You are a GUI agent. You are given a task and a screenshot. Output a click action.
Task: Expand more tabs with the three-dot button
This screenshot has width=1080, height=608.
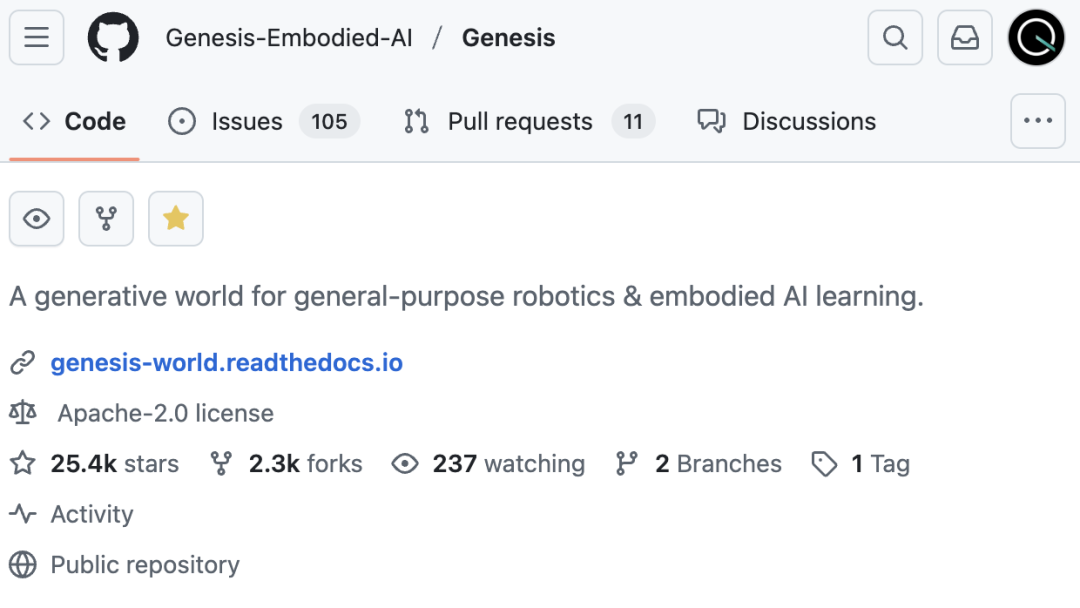click(1037, 120)
